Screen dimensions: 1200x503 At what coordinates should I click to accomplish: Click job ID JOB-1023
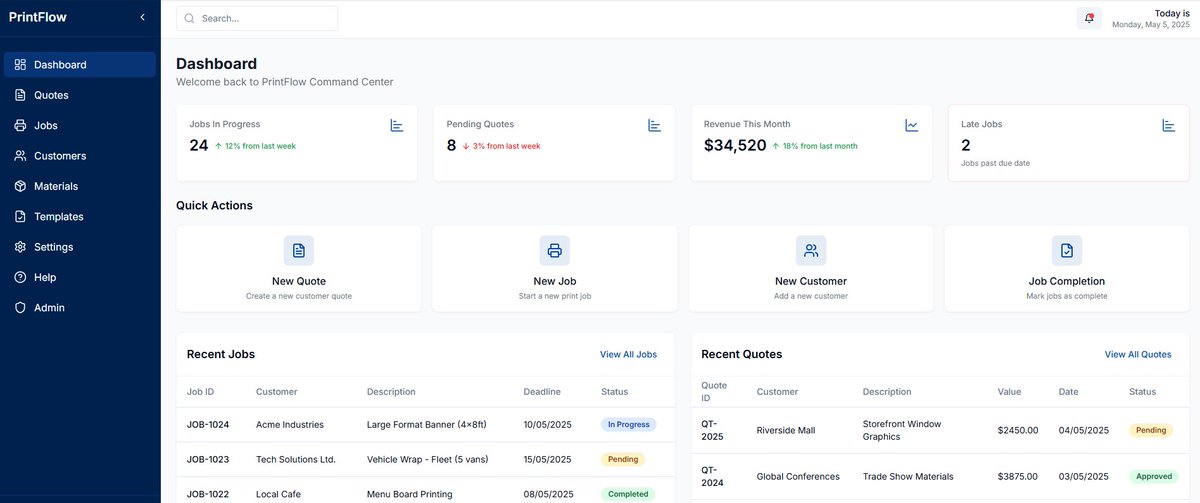[208, 459]
